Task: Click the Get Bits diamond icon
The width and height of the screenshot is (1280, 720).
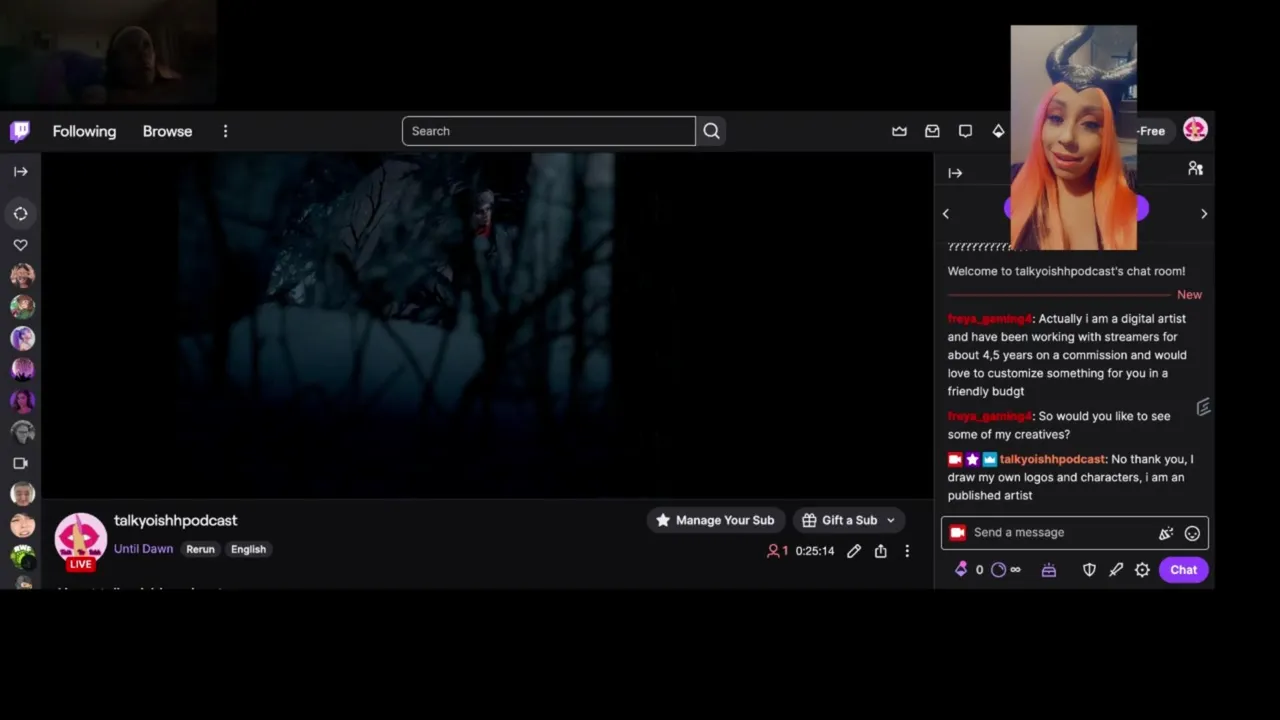Action: pyautogui.click(x=998, y=131)
